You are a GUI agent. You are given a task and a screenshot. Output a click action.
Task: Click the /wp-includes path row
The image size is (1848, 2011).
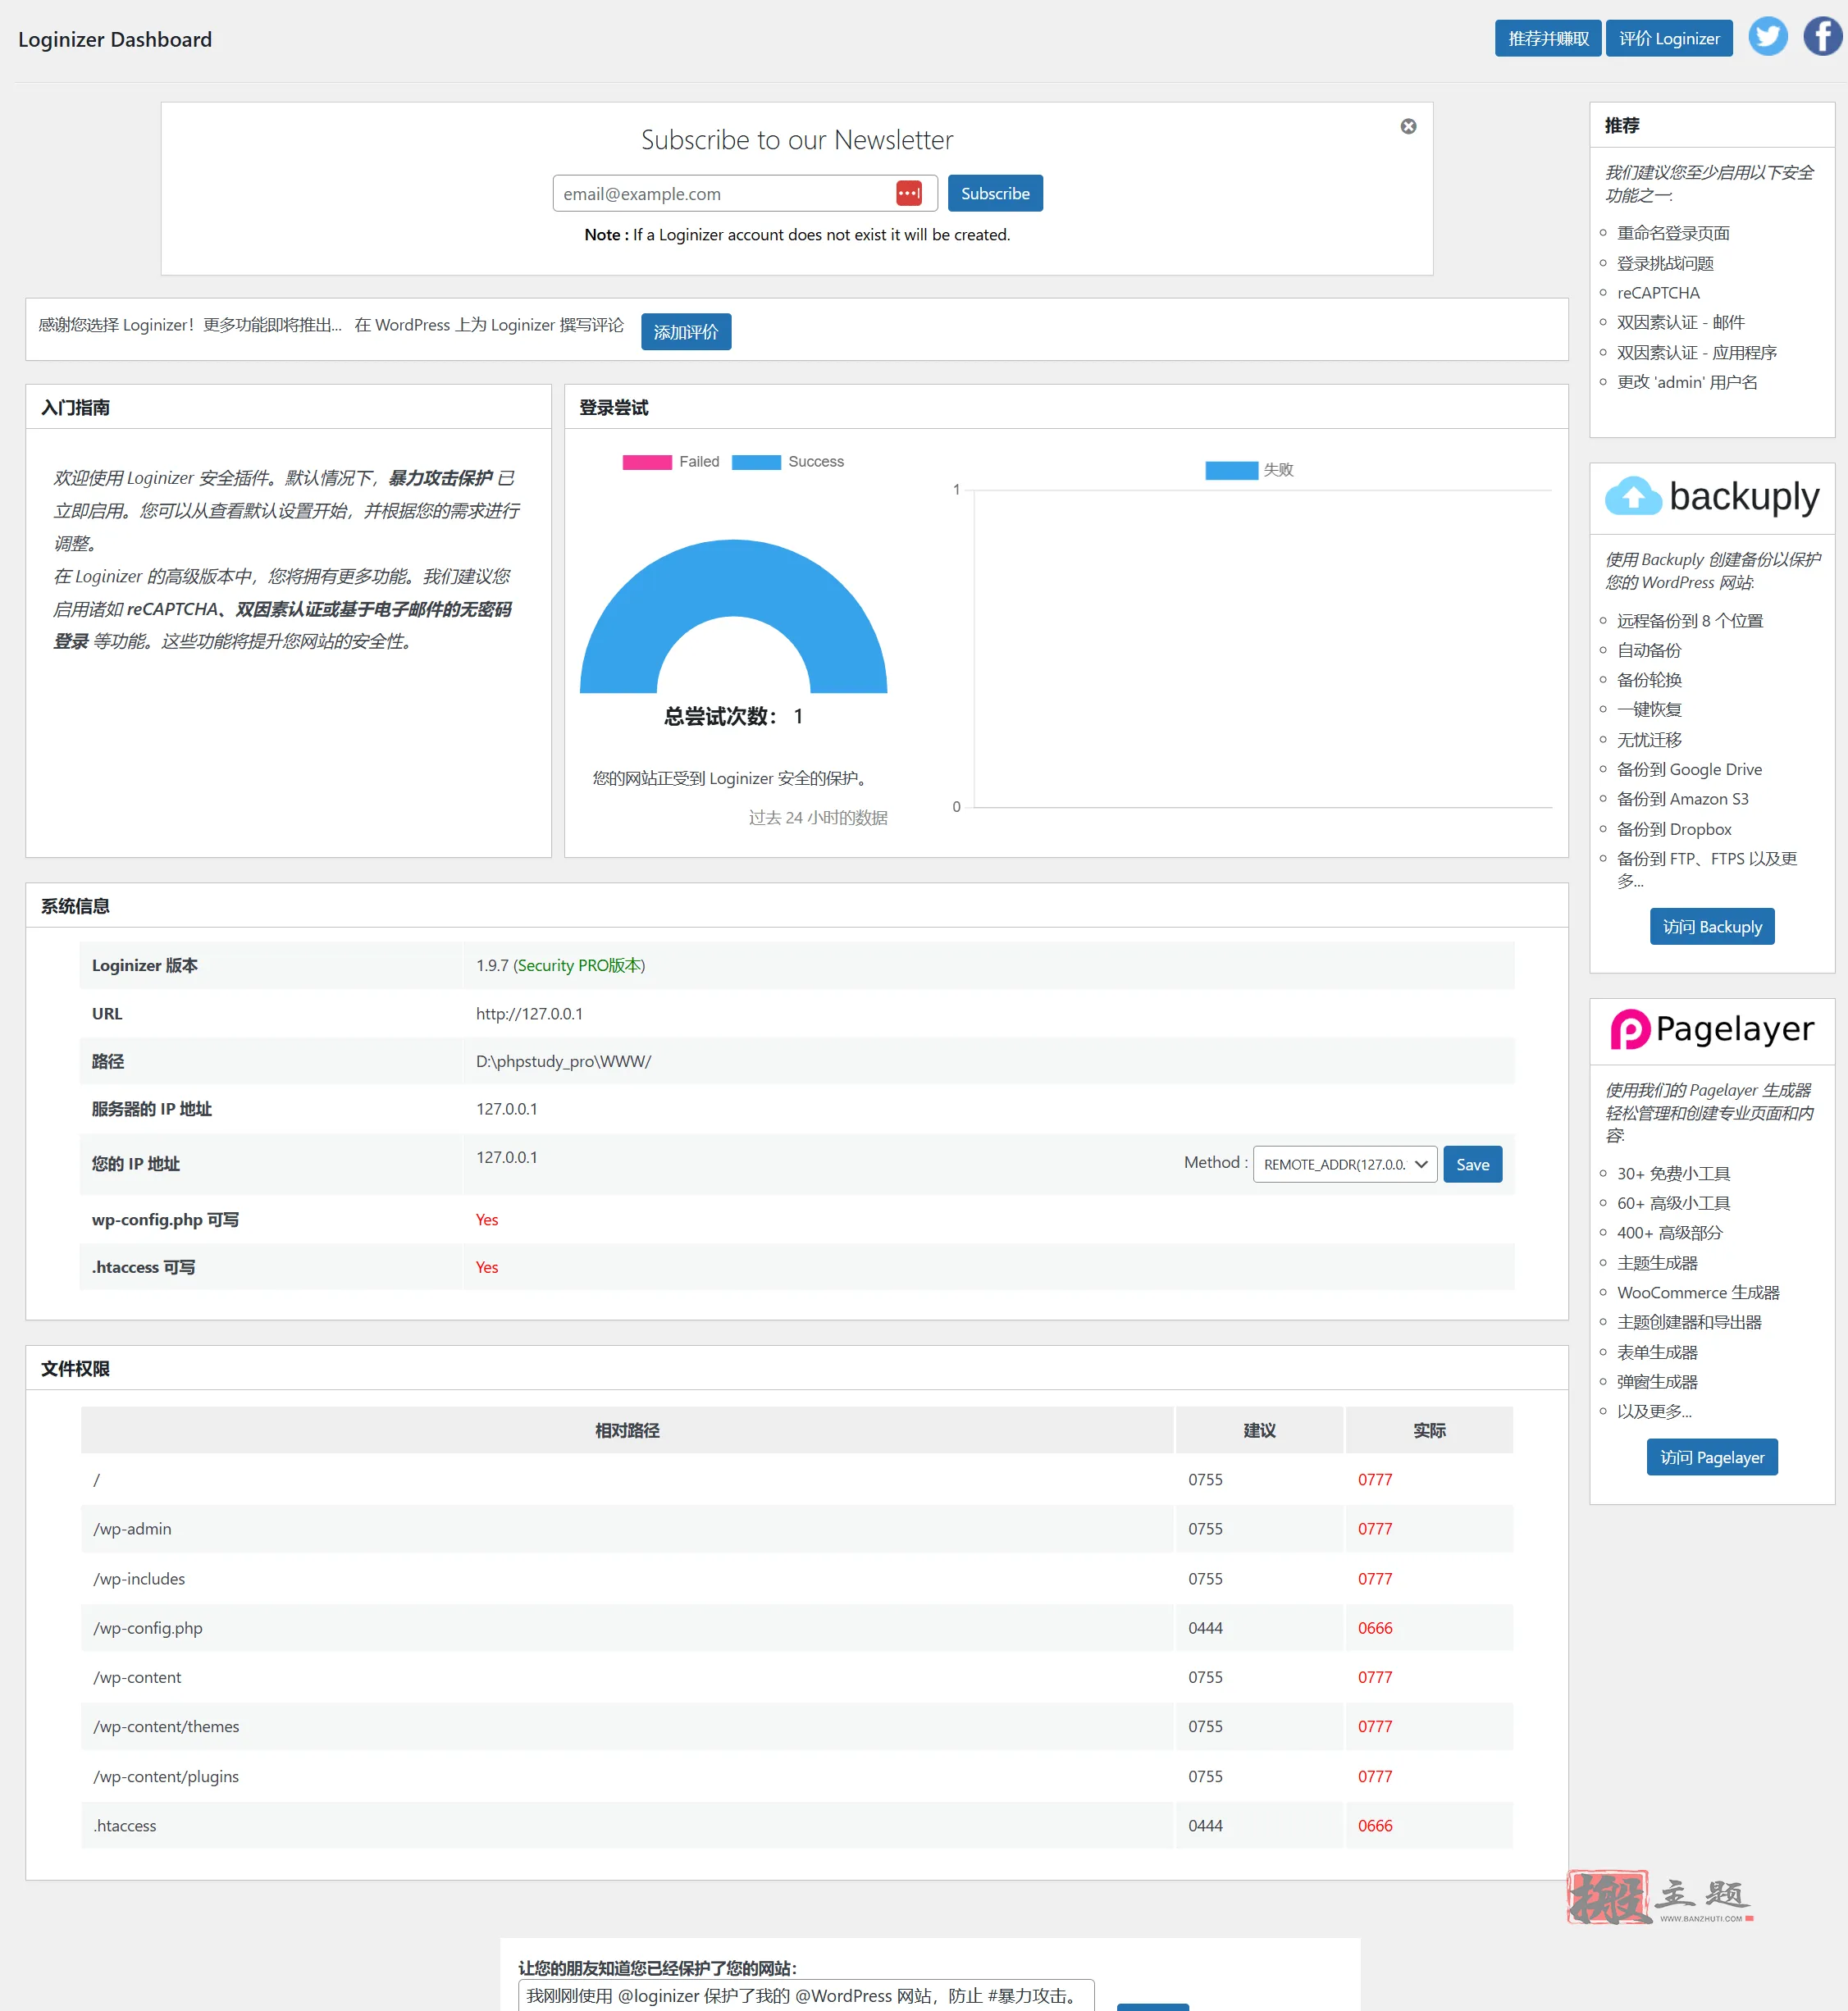point(797,1579)
